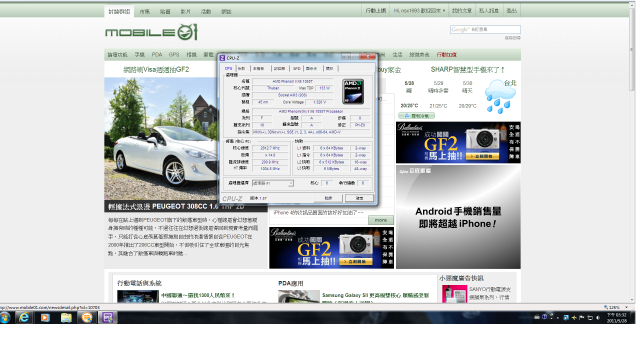Image resolution: width=640 pixels, height=360 pixels.
Task: Open the SPD tab in CPU-Z
Action: [x=297, y=68]
